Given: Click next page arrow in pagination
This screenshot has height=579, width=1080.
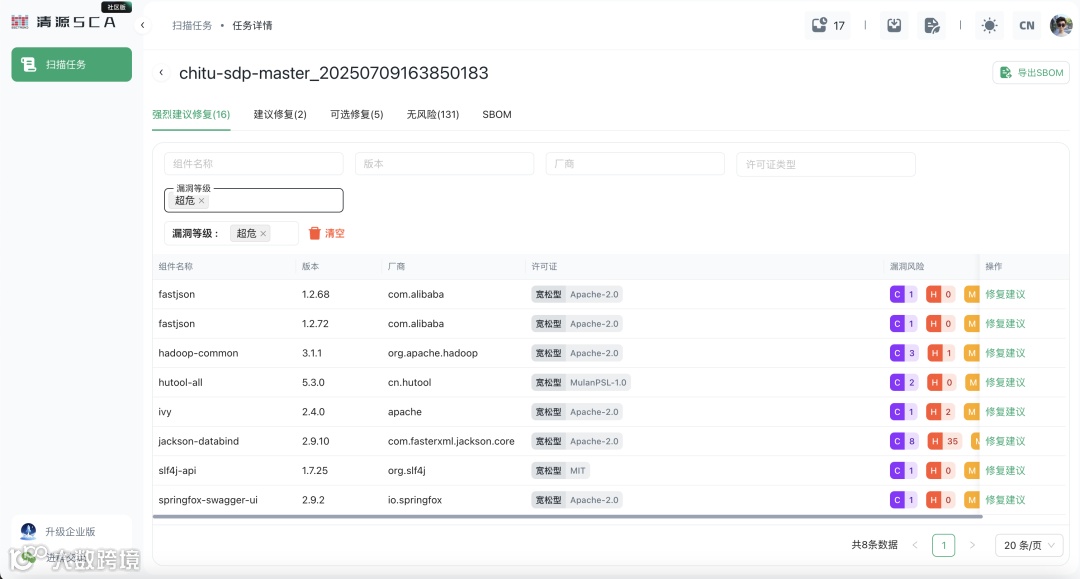Looking at the screenshot, I should coord(972,545).
